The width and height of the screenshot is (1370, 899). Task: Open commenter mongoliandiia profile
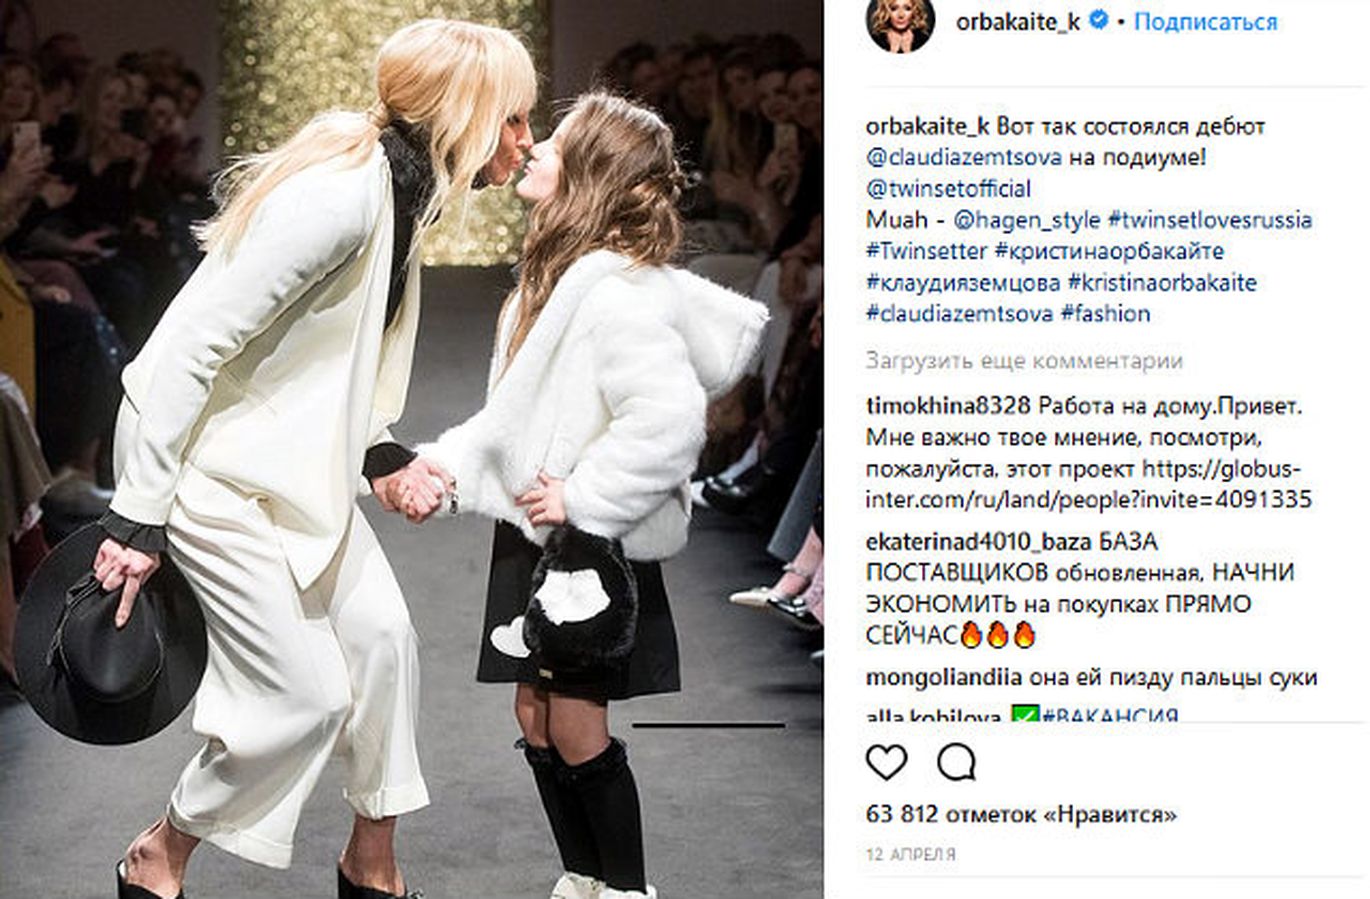(x=944, y=677)
